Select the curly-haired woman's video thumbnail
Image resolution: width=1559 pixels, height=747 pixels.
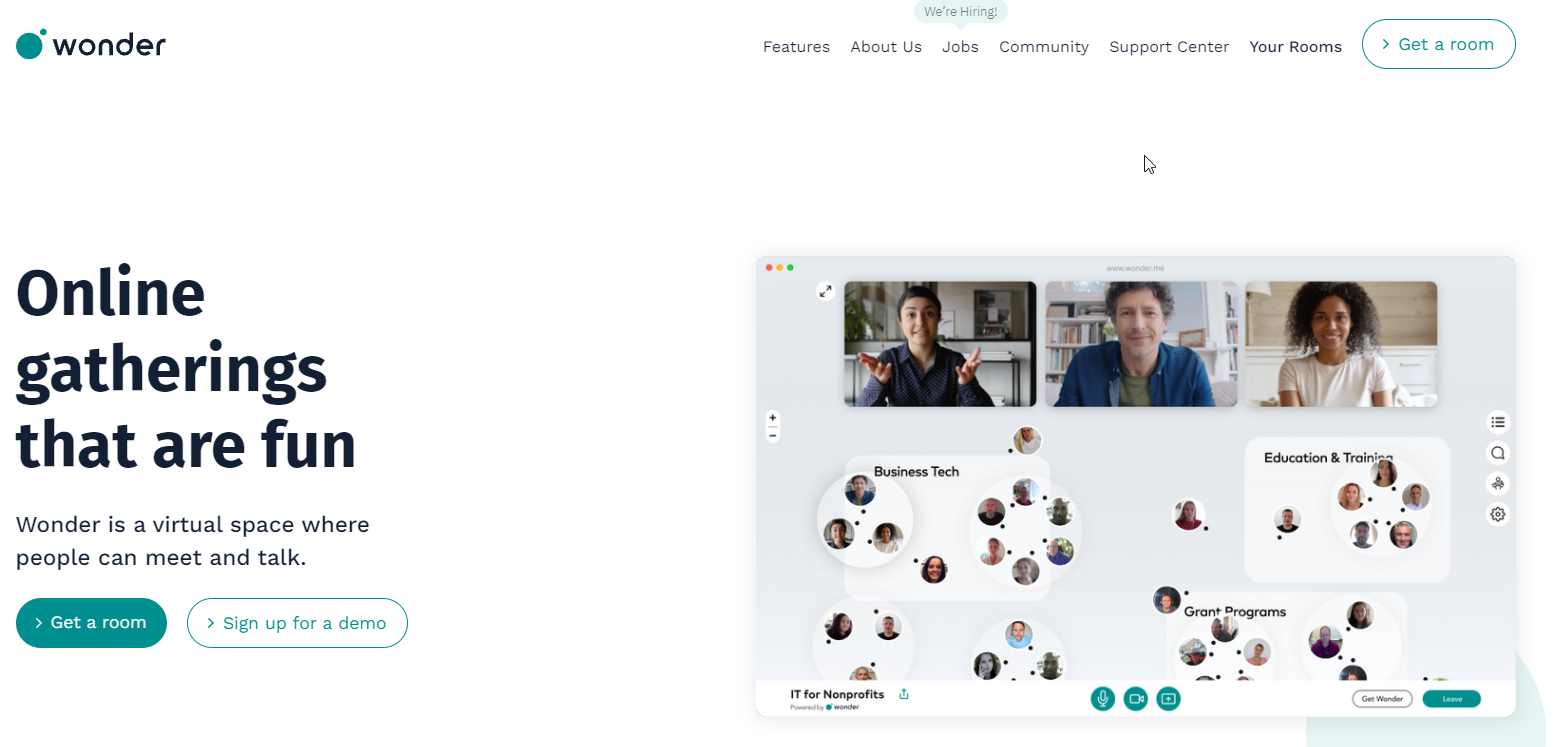(1340, 344)
